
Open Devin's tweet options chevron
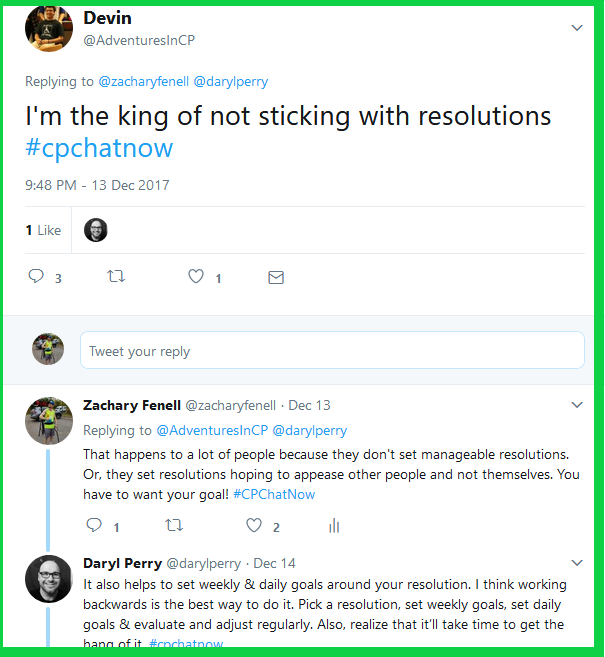pyautogui.click(x=577, y=28)
